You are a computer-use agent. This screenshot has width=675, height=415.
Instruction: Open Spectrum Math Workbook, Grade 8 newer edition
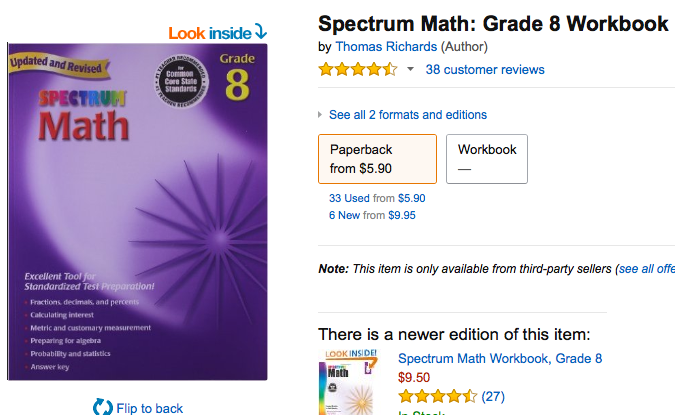tap(500, 358)
